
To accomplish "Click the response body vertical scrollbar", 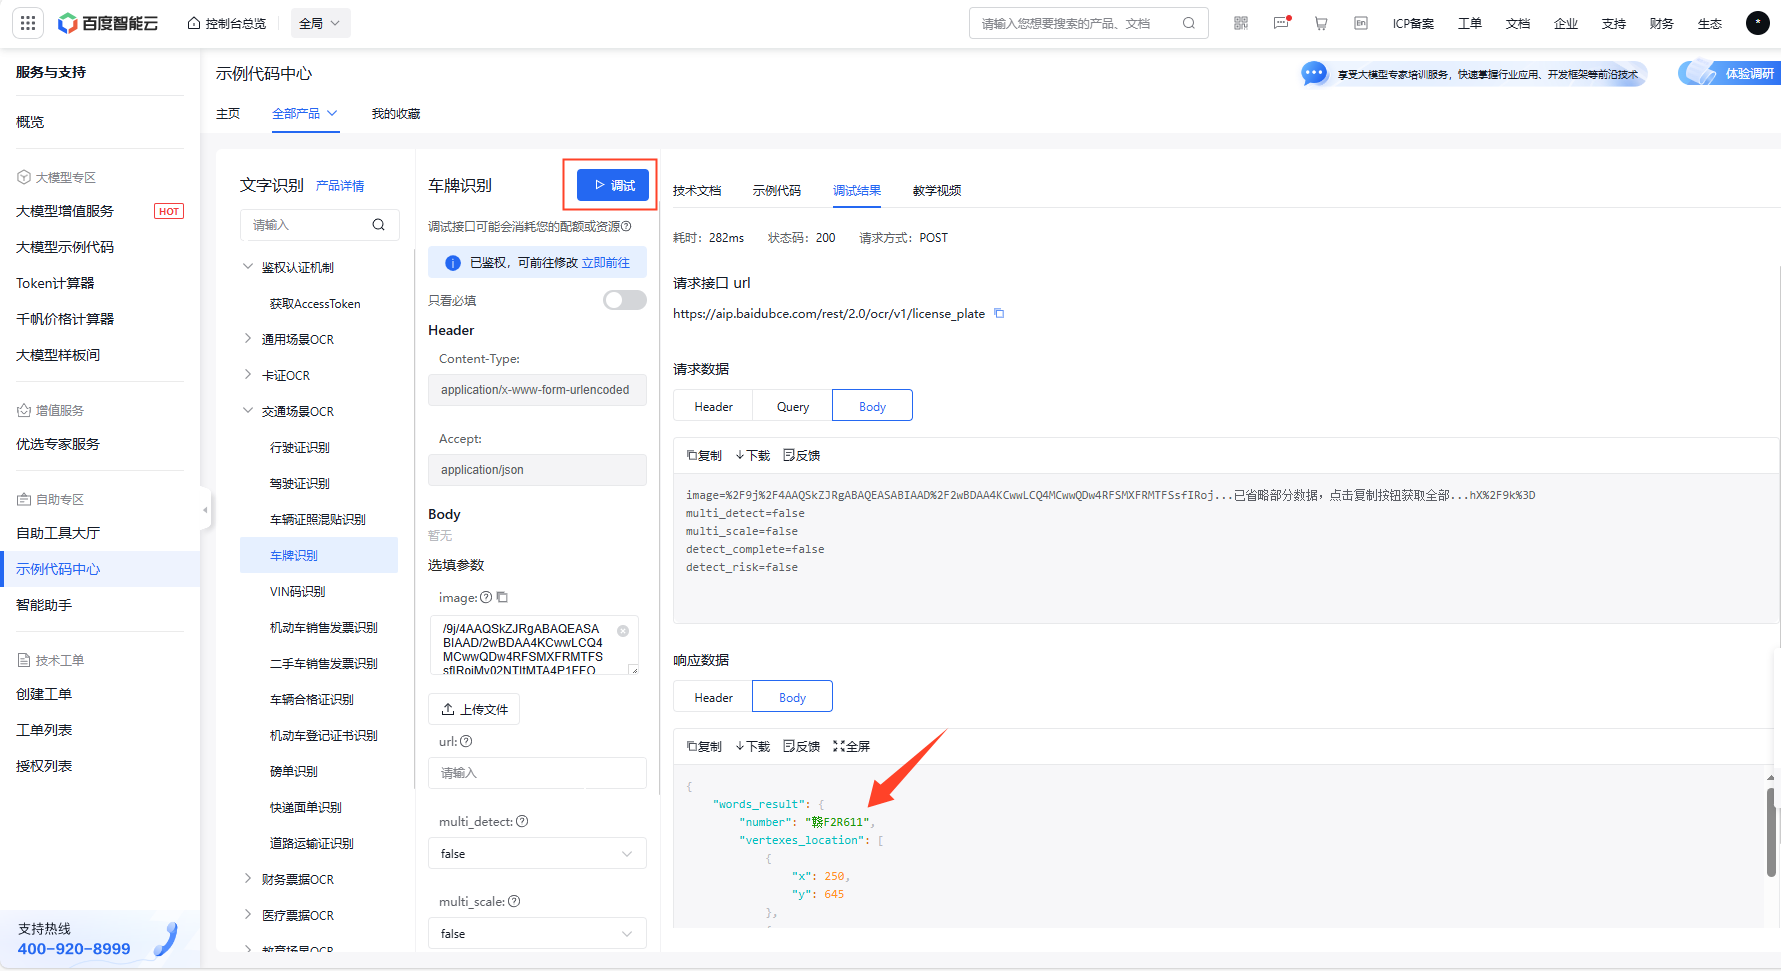I will 1770,832.
